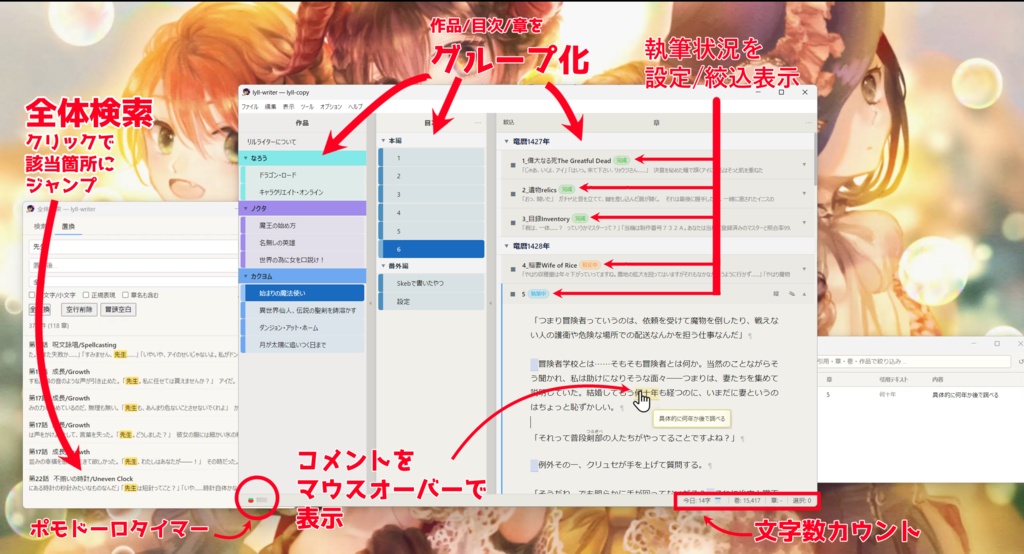The height and width of the screenshot is (554, 1024).
Task: Collapse chapter 5 with its up arrow
Action: tap(804, 294)
